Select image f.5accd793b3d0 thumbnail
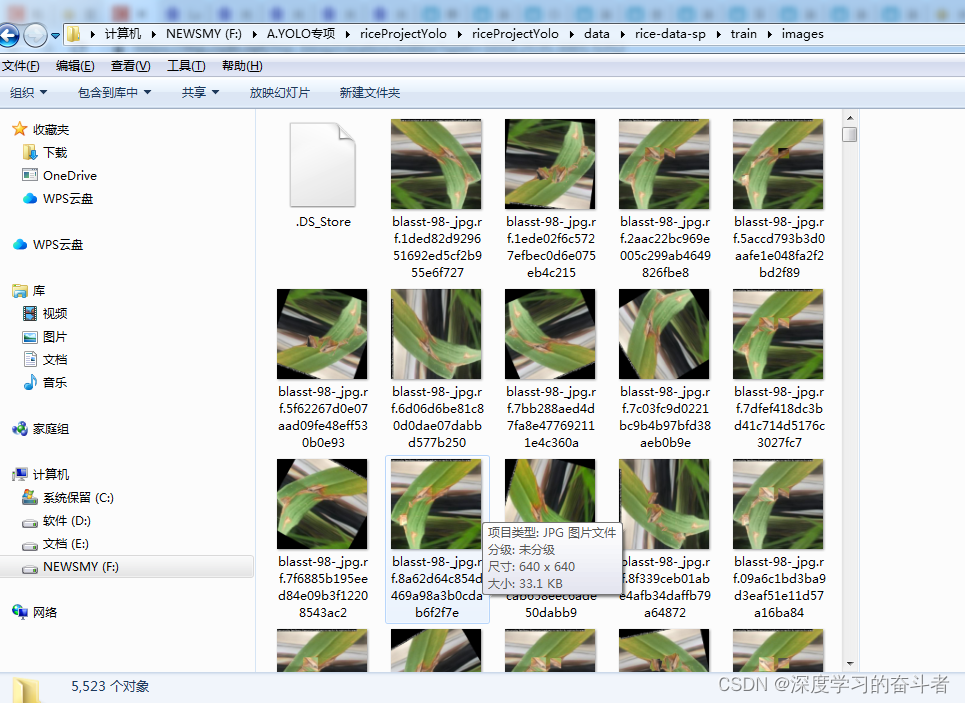The height and width of the screenshot is (703, 965). 778,164
